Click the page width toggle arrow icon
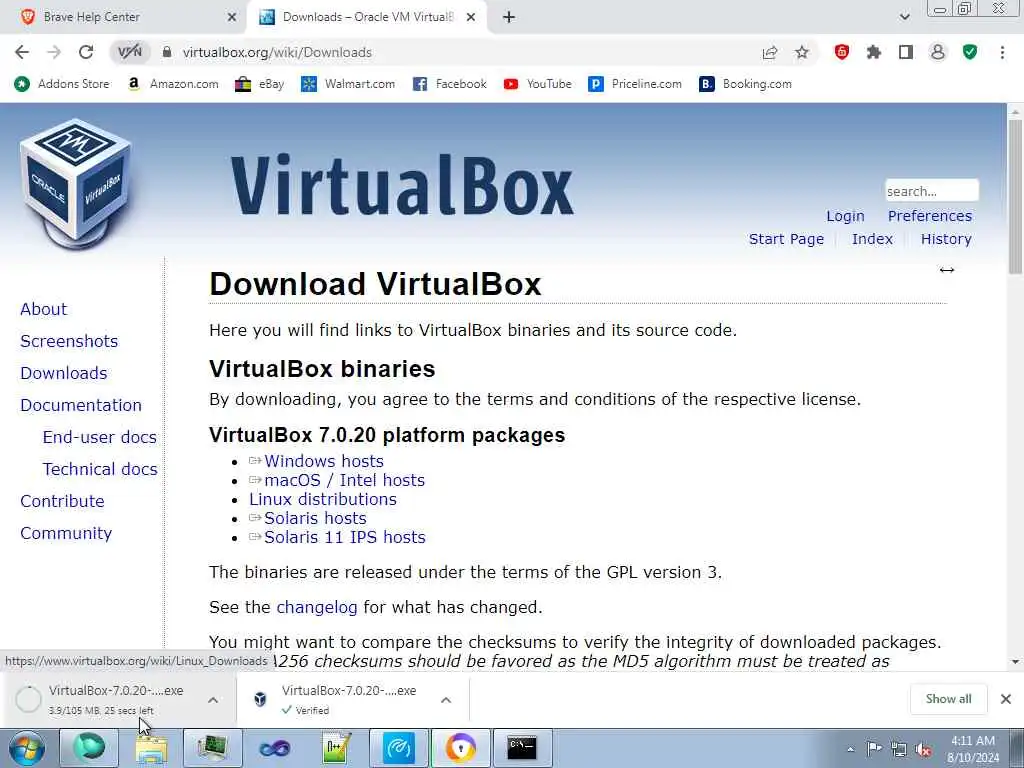 [x=947, y=270]
